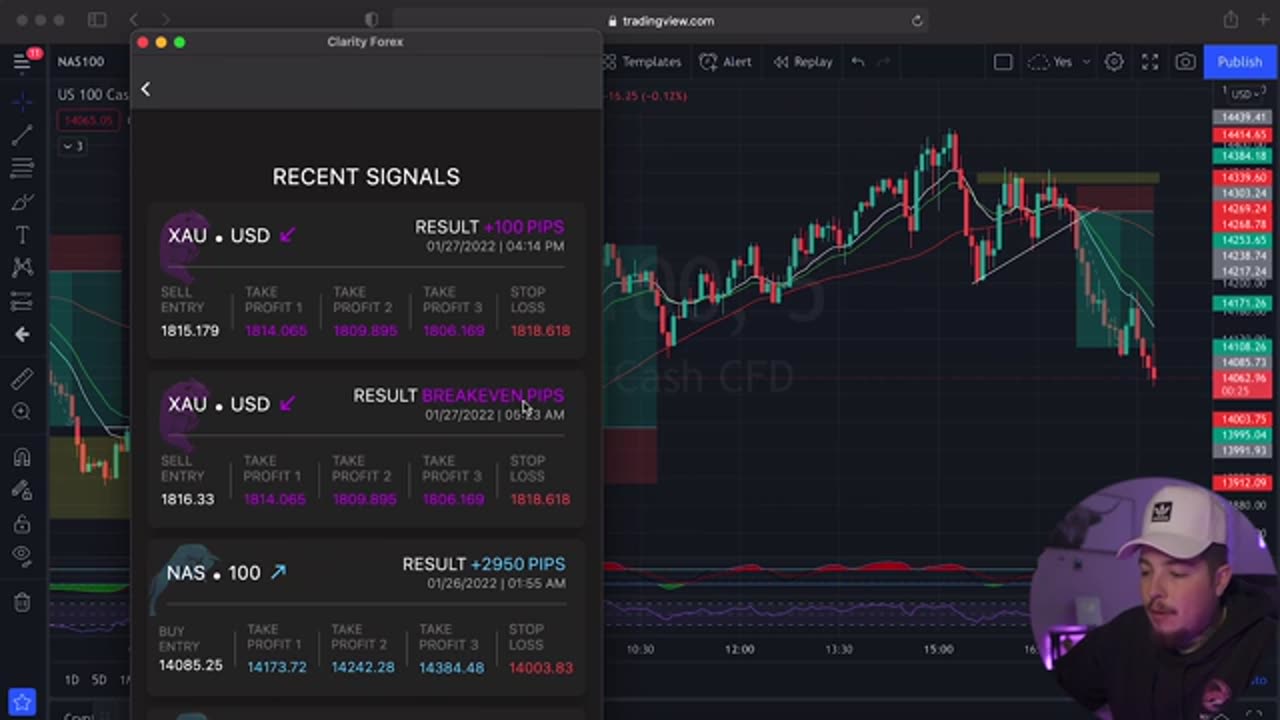Screen dimensions: 1280x720
Task: Click the red 14339.60 price label
Action: point(1241,177)
